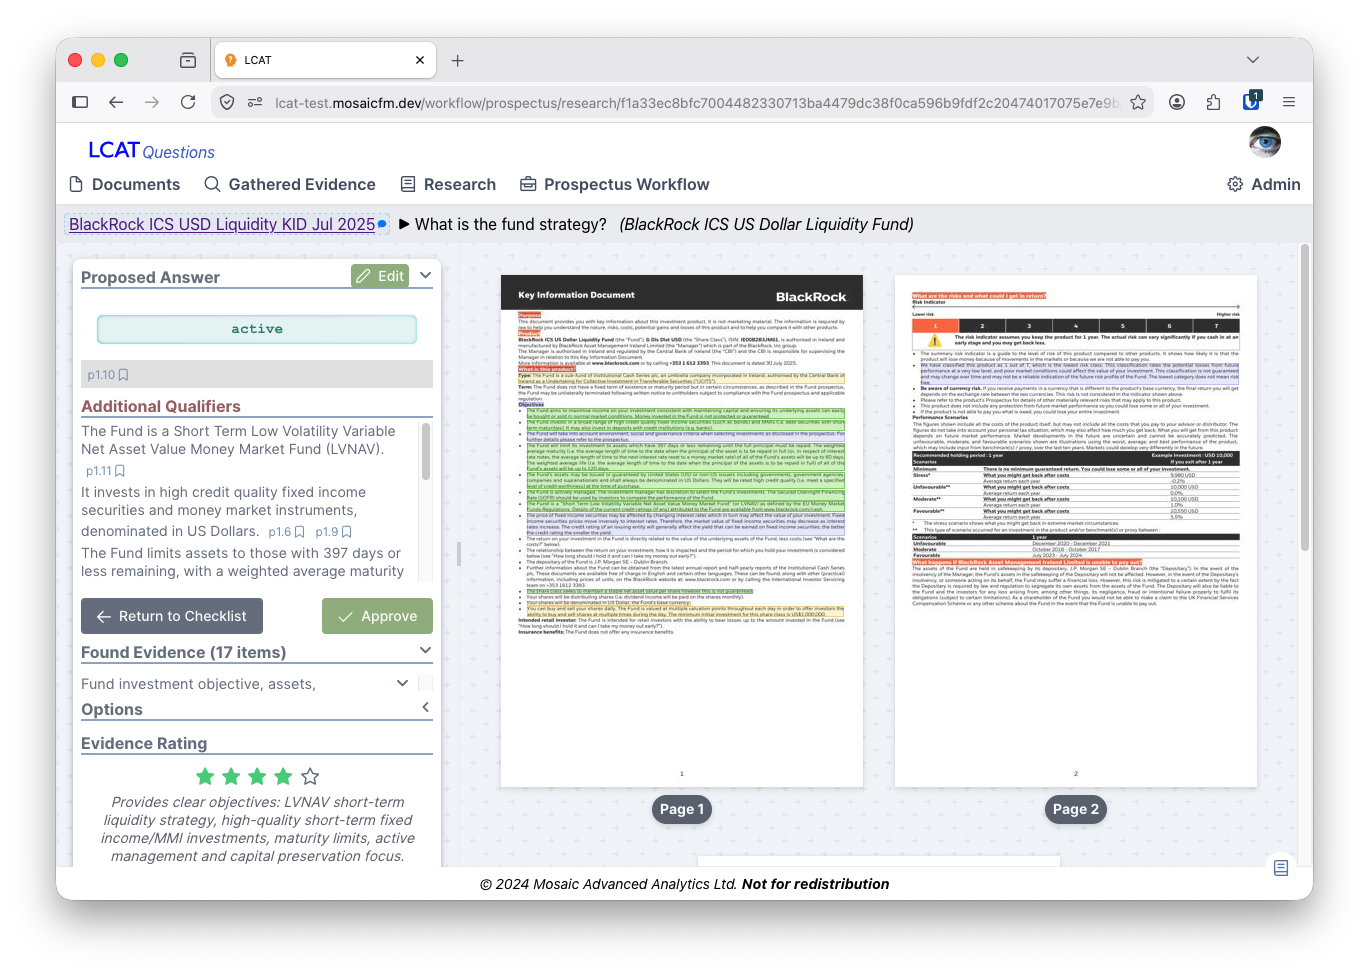This screenshot has width=1369, height=974.
Task: Click the panel splitter handle beside the answer panel
Action: pyautogui.click(x=458, y=553)
